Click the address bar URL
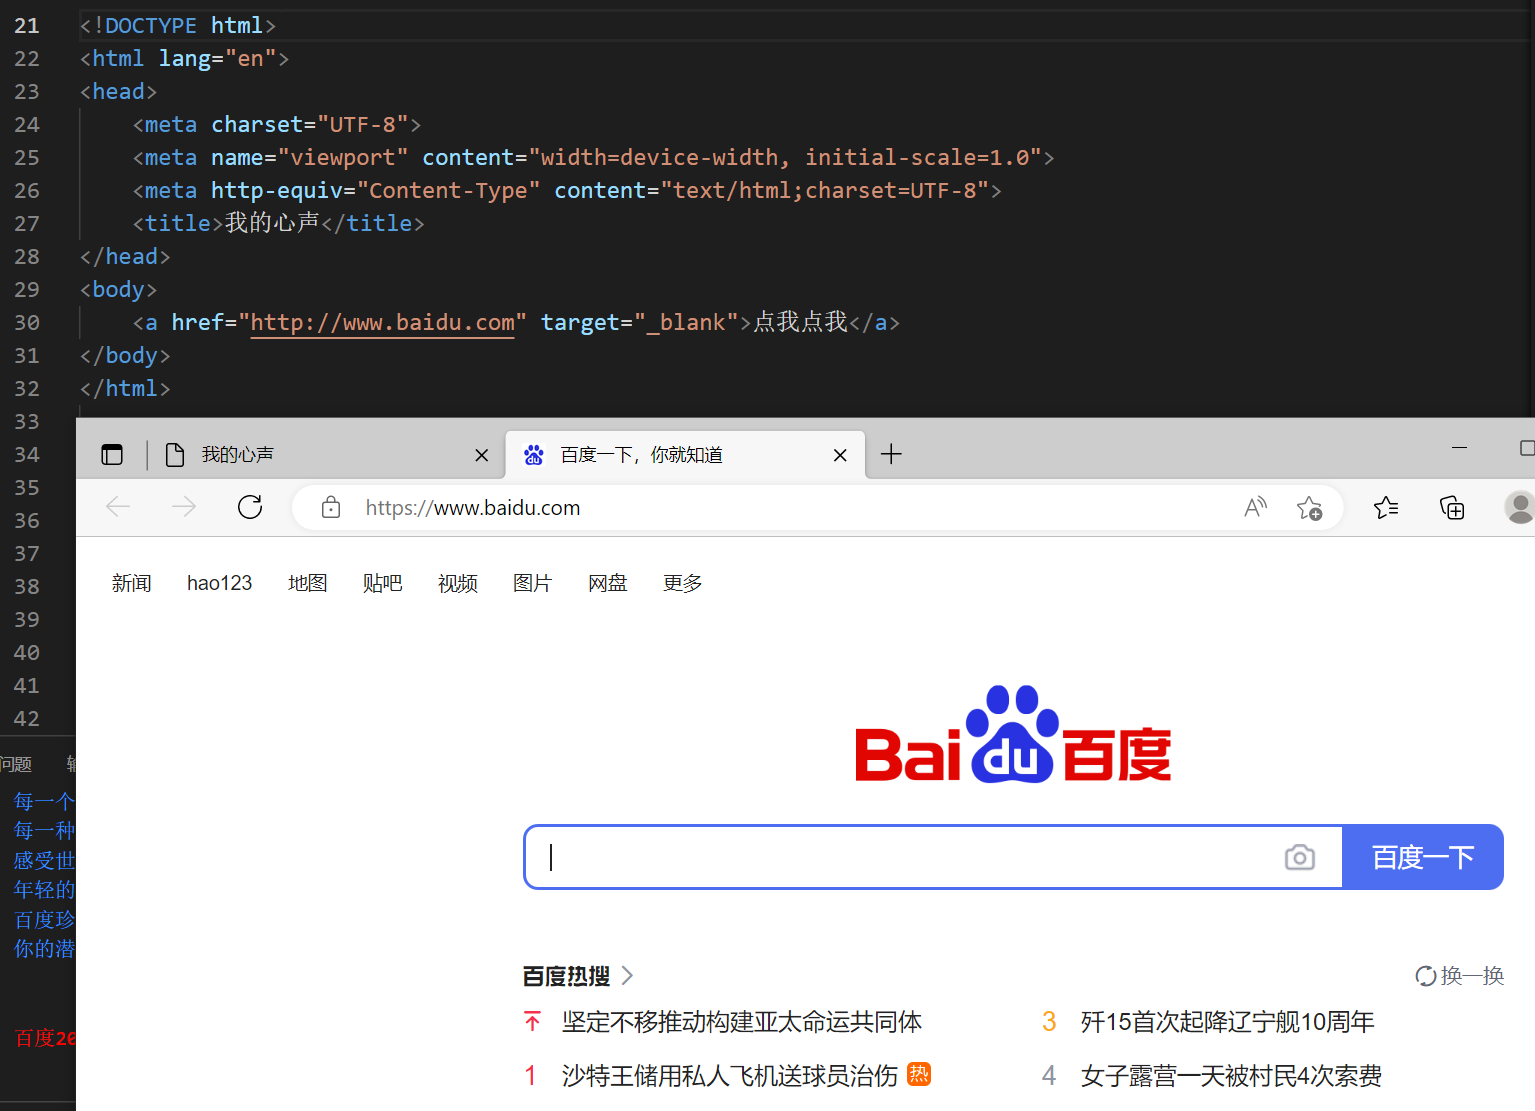Screen dimensions: 1535x1111 pos(472,507)
